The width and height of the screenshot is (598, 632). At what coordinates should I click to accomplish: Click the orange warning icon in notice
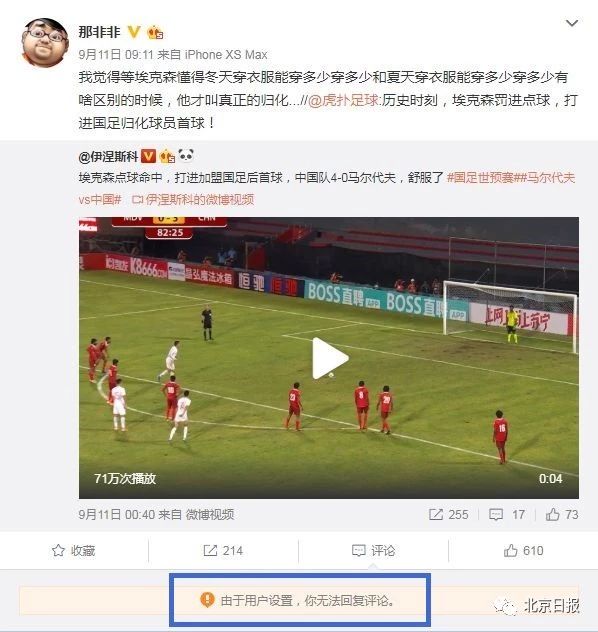(x=207, y=600)
